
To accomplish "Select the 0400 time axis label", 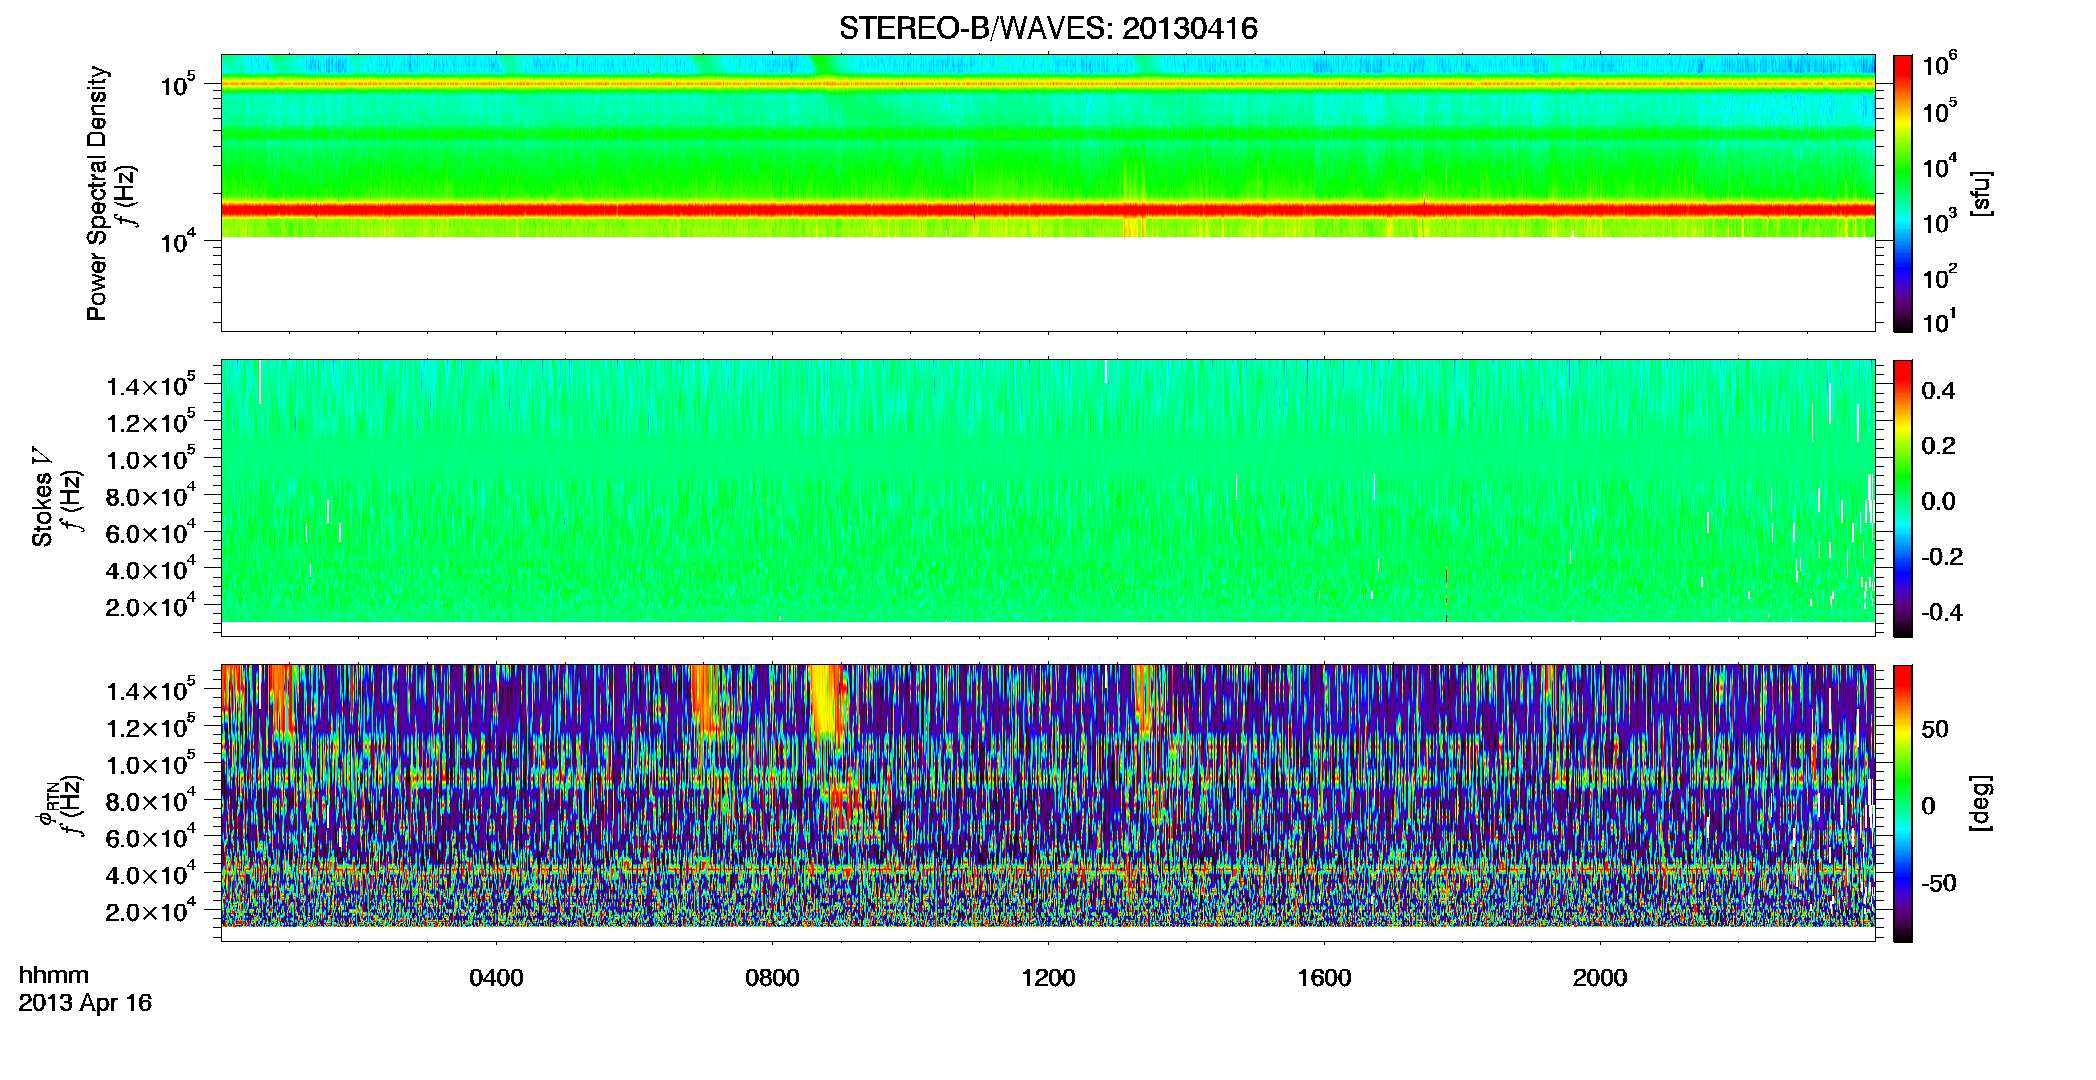I will point(496,977).
